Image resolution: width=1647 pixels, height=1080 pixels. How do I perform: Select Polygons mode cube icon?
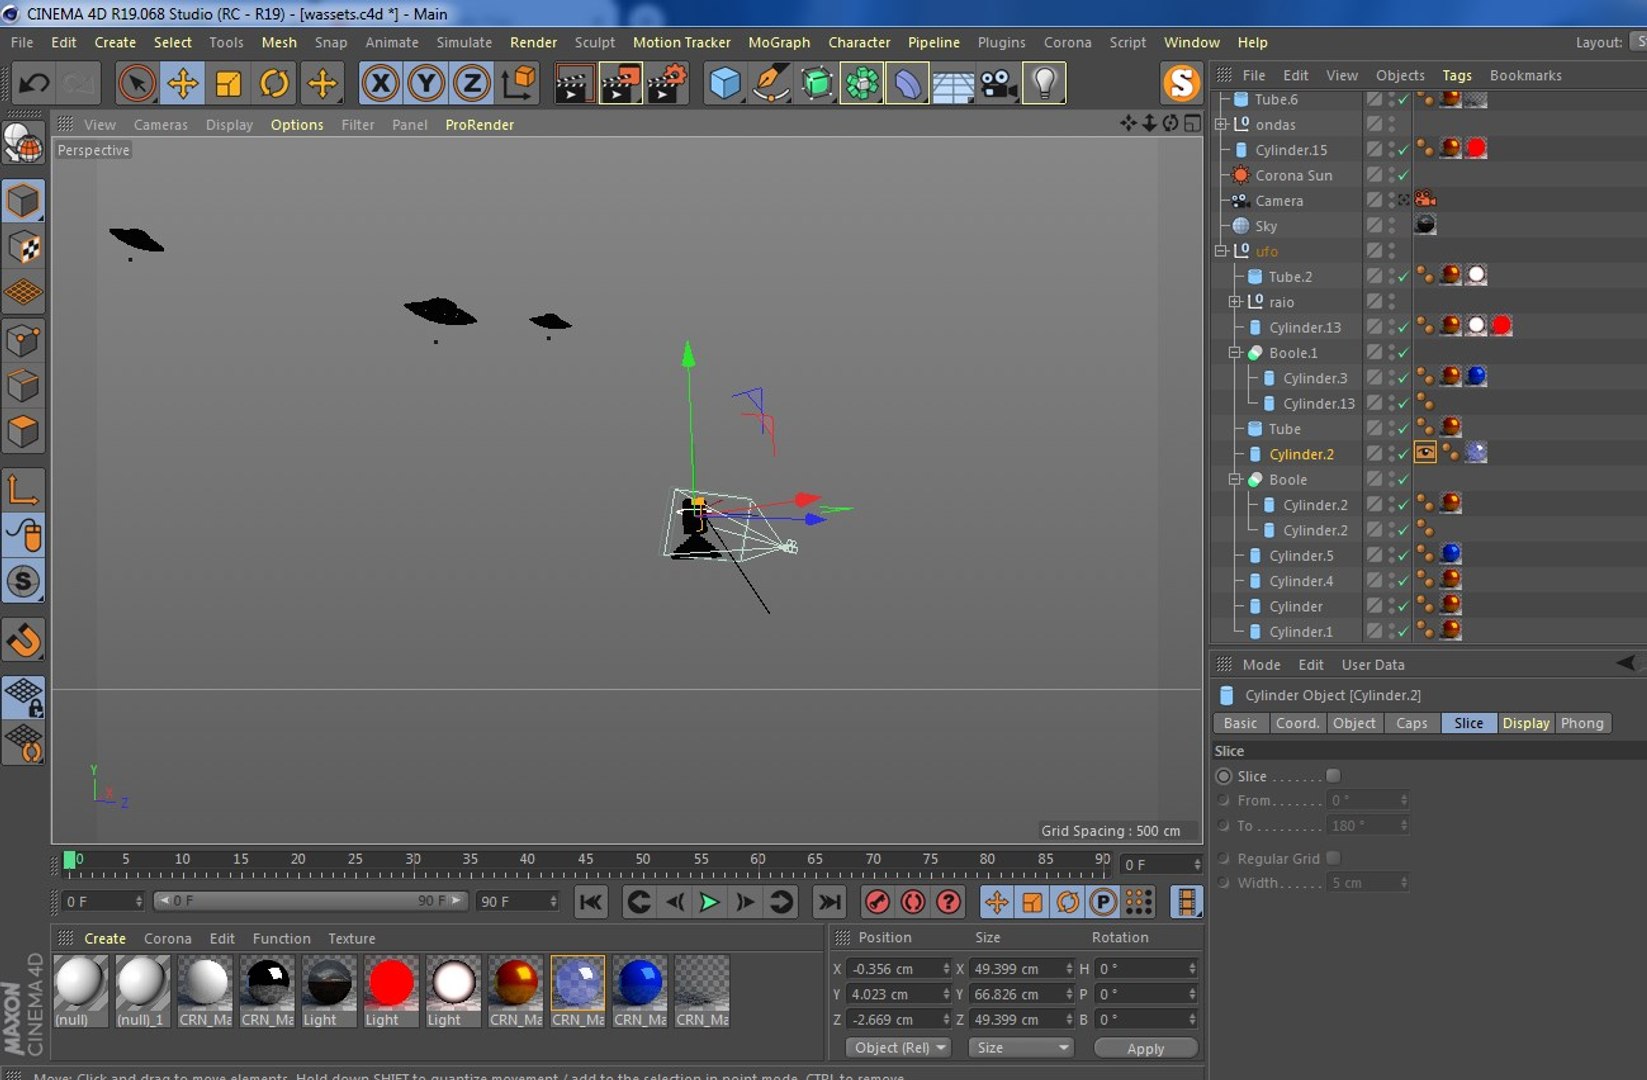tap(23, 432)
